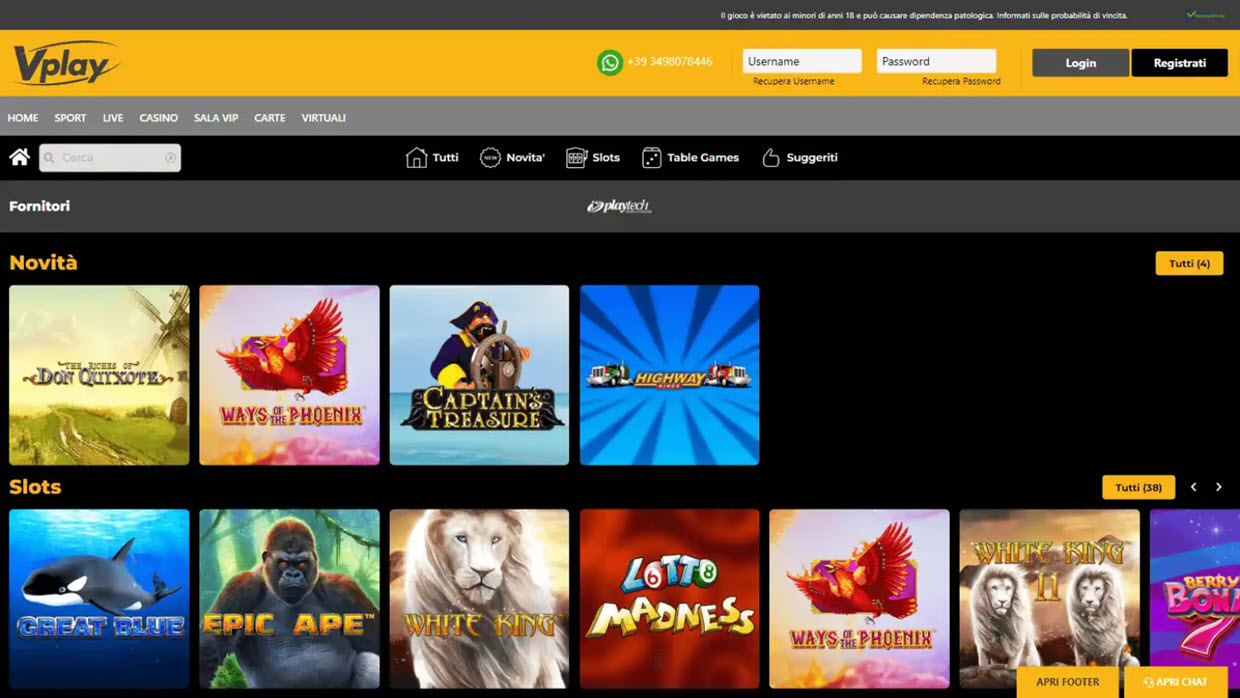Open the VIRTUALI menu item
1240x698 pixels.
(324, 118)
